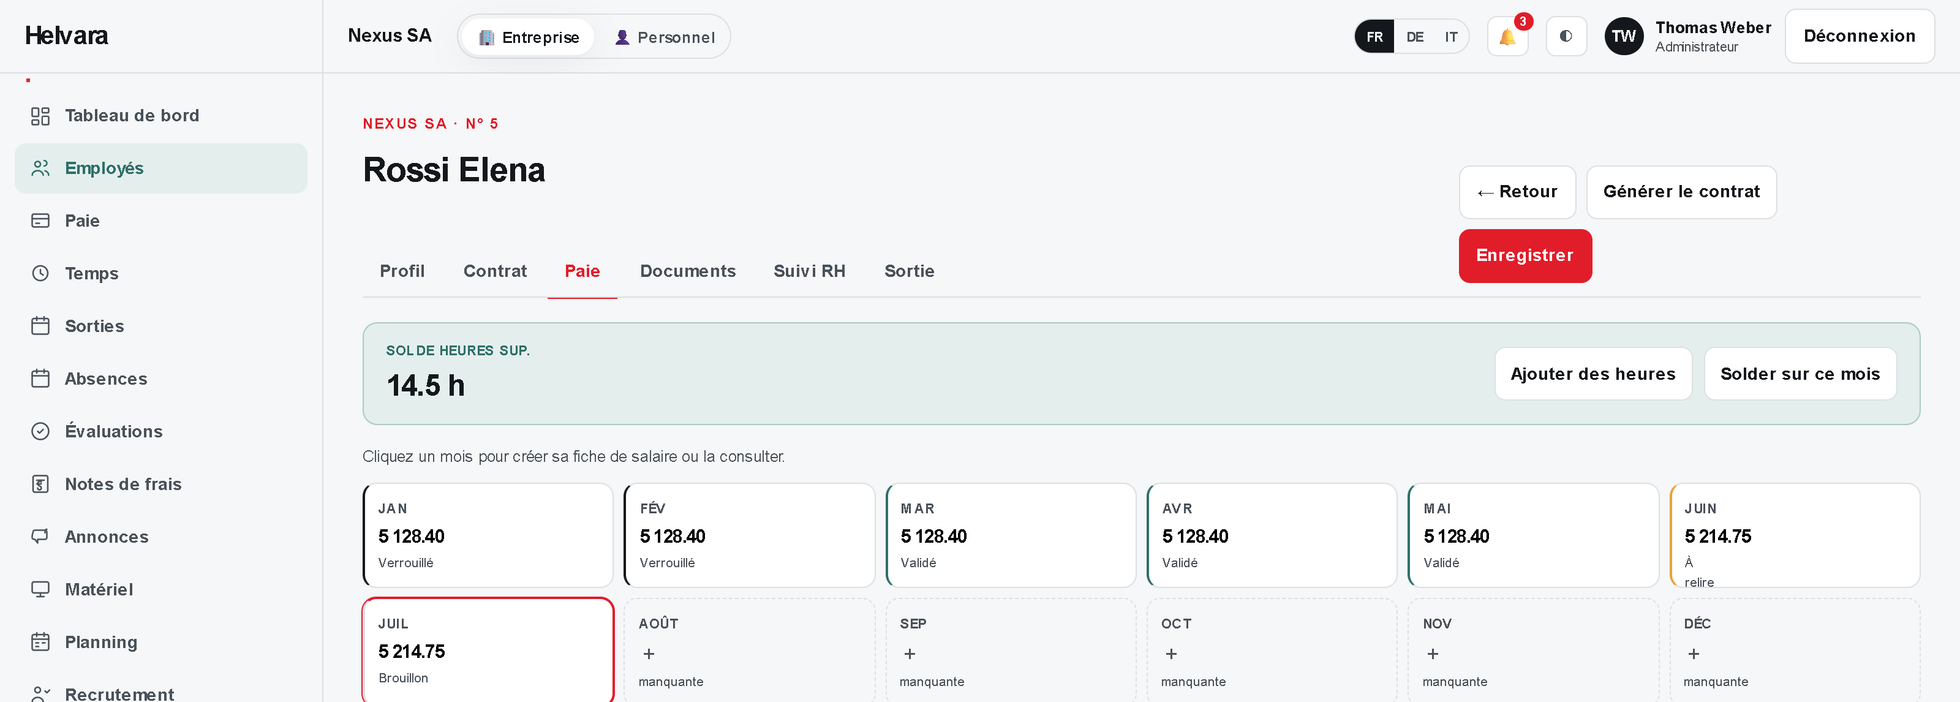
Task: Click the Retour button
Action: click(1517, 192)
